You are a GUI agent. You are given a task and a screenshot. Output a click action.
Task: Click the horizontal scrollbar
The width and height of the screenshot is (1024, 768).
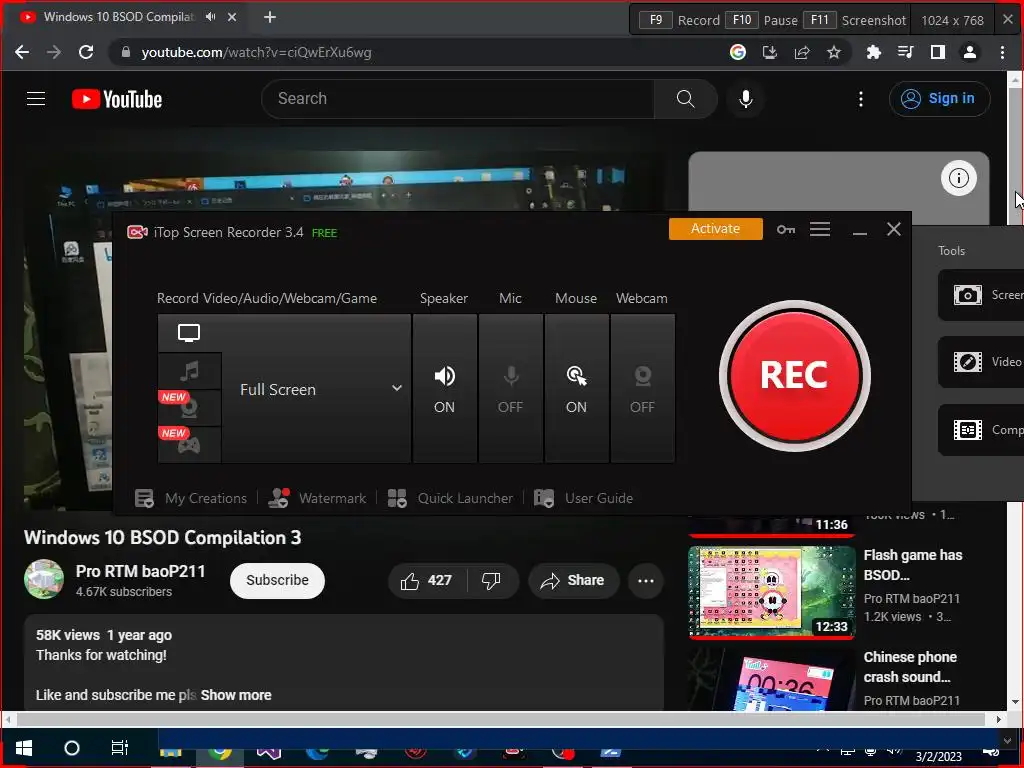(x=501, y=720)
